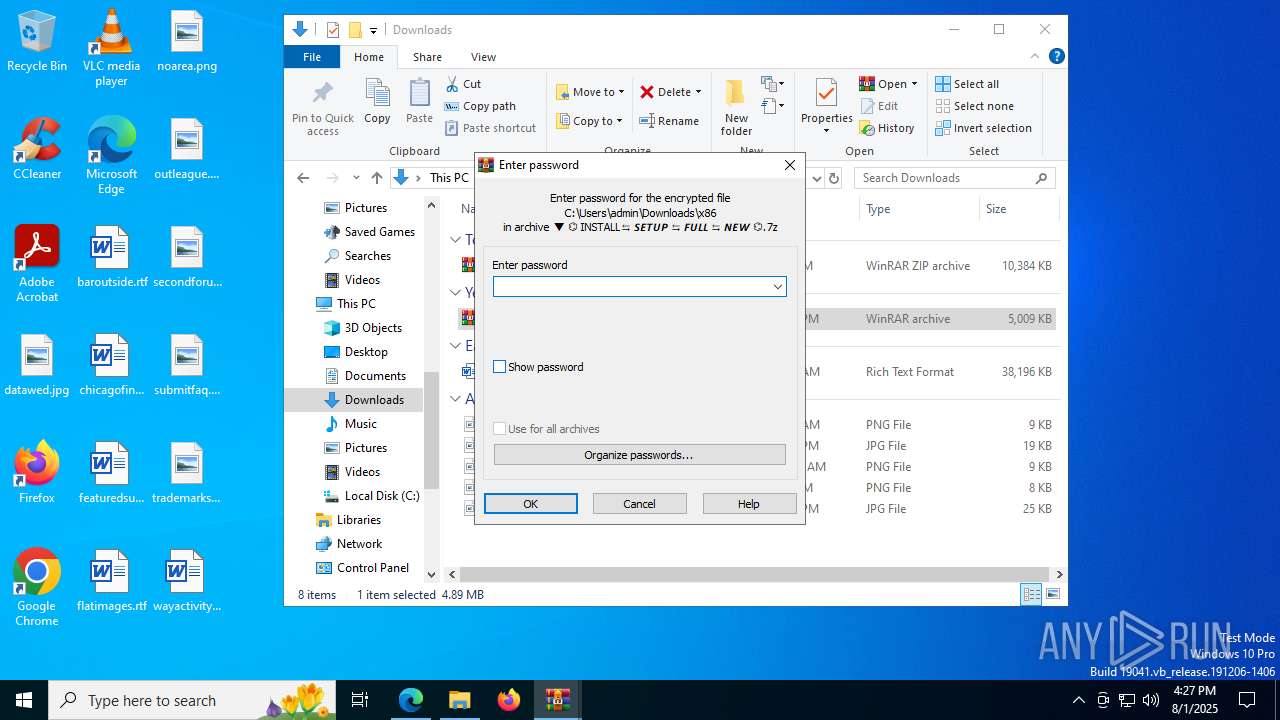The height and width of the screenshot is (720, 1280).
Task: Click the Organize passwords button
Action: point(639,455)
